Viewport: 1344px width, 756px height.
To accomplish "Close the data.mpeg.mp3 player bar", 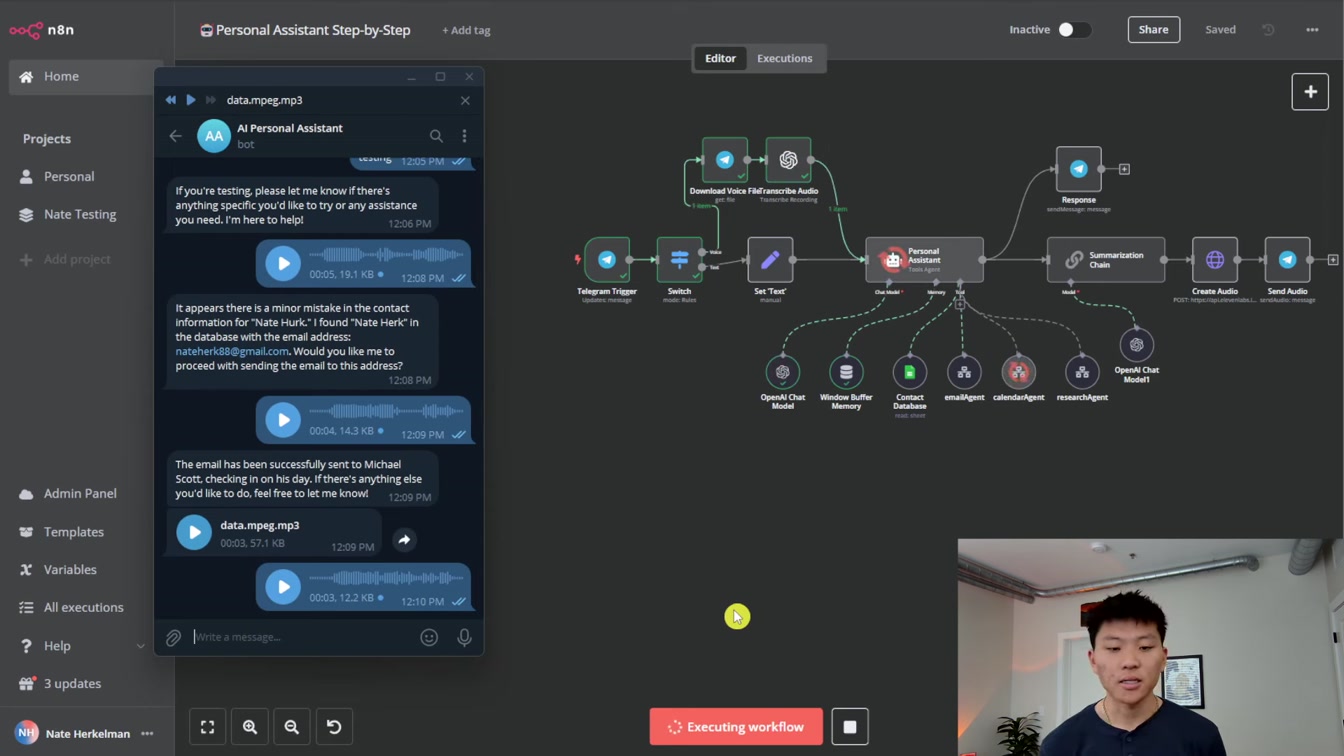I will click(x=465, y=100).
